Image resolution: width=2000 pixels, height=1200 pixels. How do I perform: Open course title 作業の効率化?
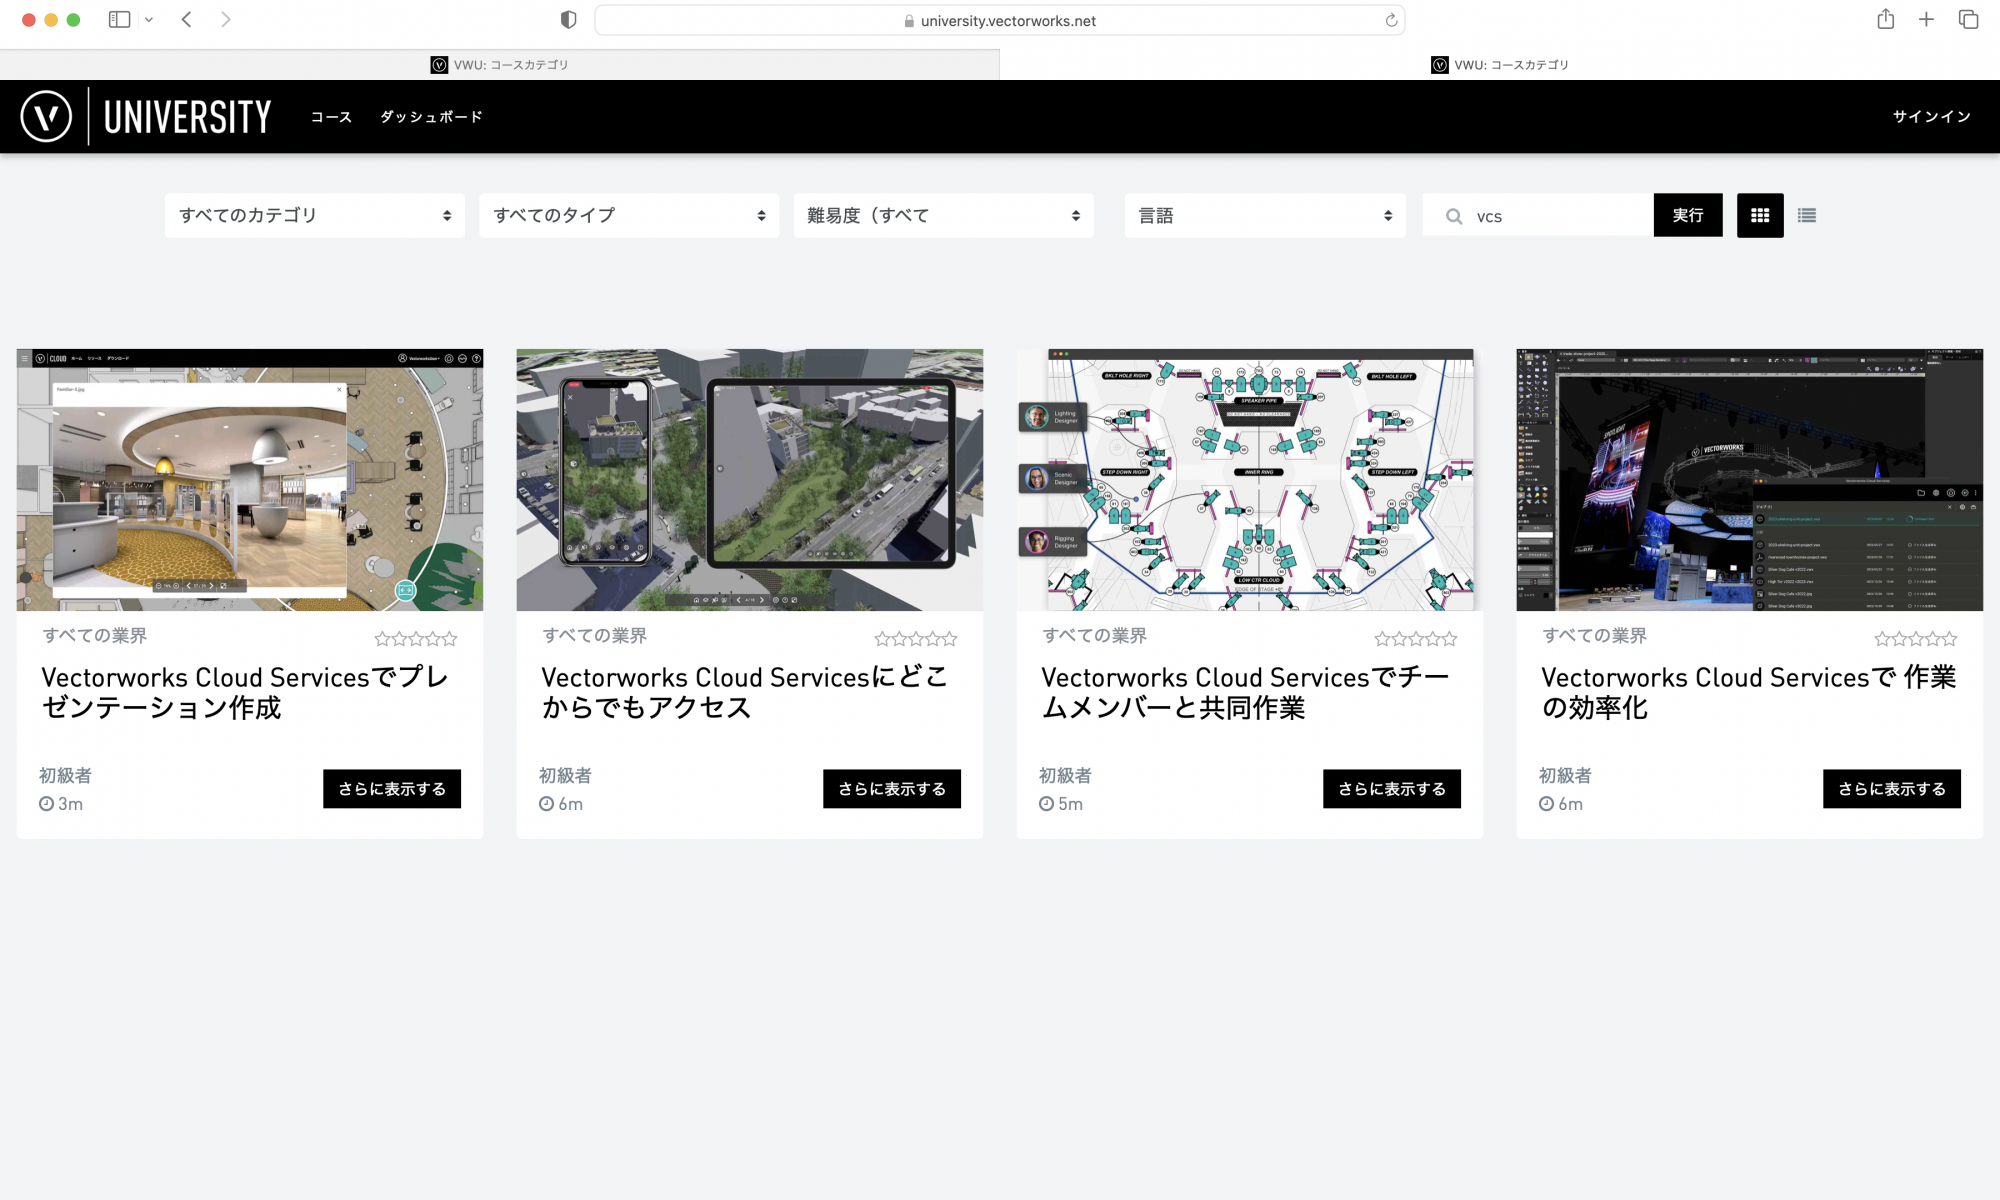coord(1748,692)
